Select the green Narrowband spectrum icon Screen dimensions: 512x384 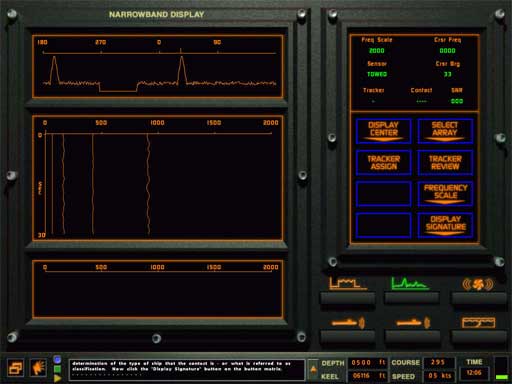tap(410, 284)
